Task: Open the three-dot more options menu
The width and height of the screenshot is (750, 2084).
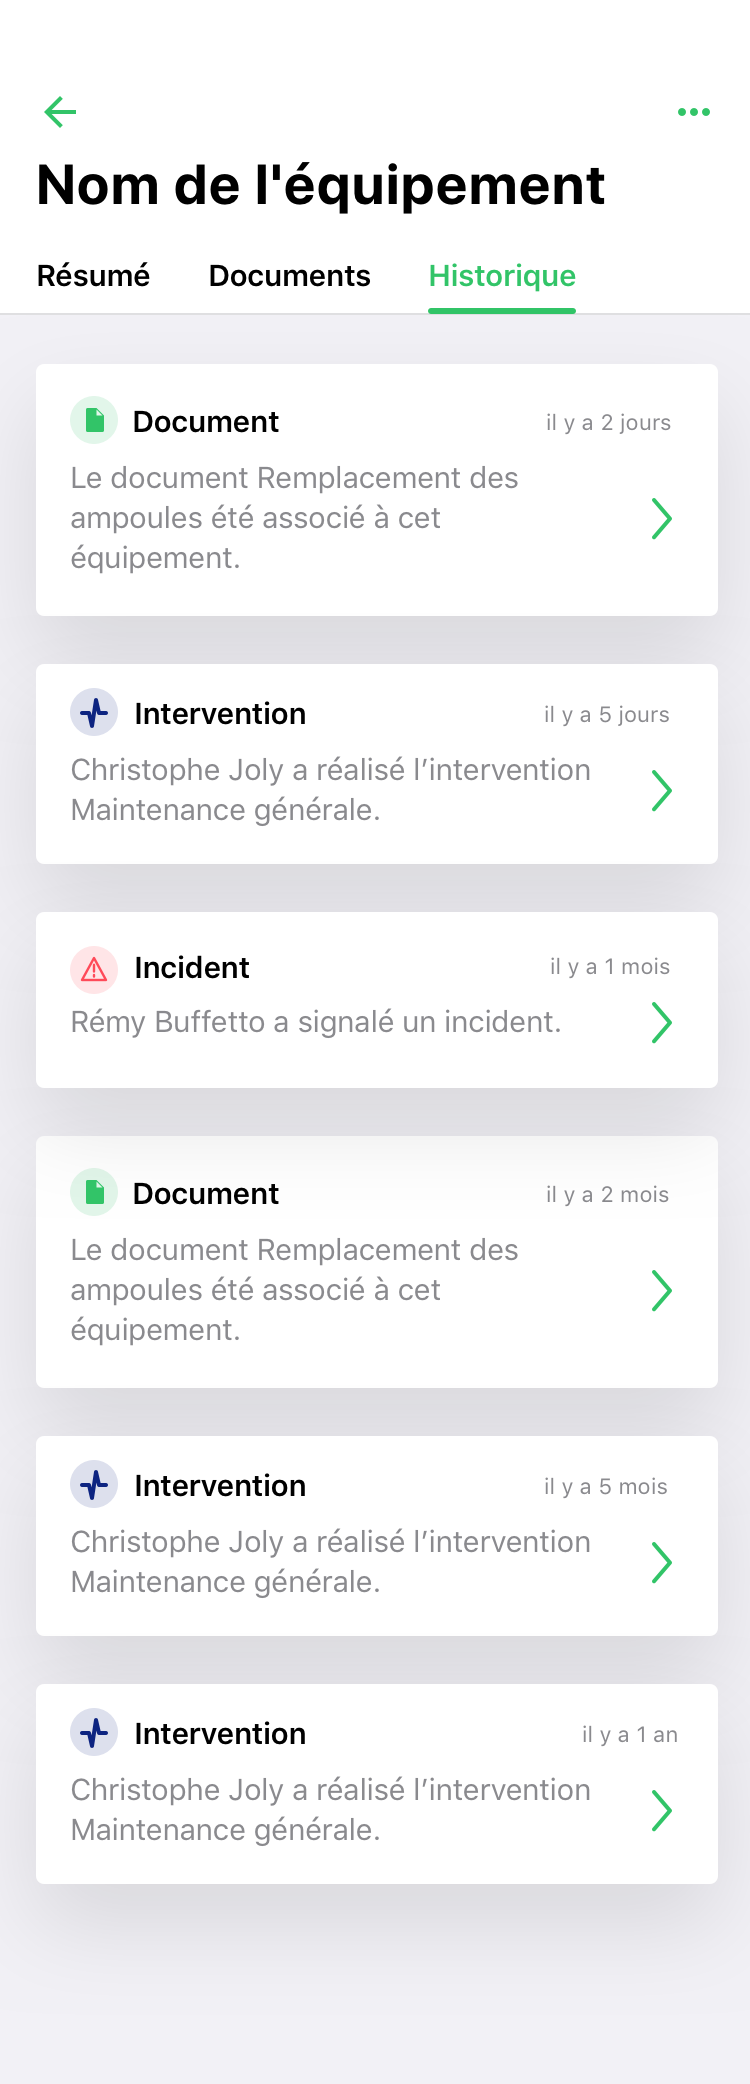Action: pyautogui.click(x=693, y=112)
